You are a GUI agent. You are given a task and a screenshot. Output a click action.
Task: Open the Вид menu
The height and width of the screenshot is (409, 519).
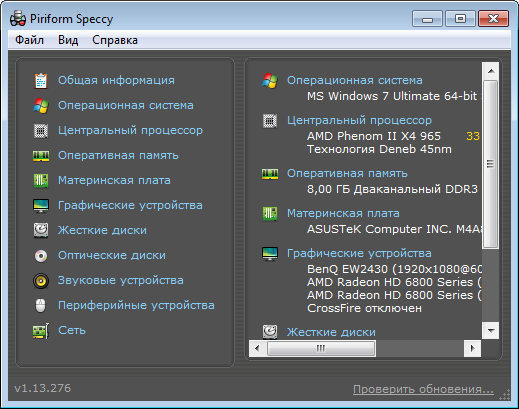[x=68, y=40]
